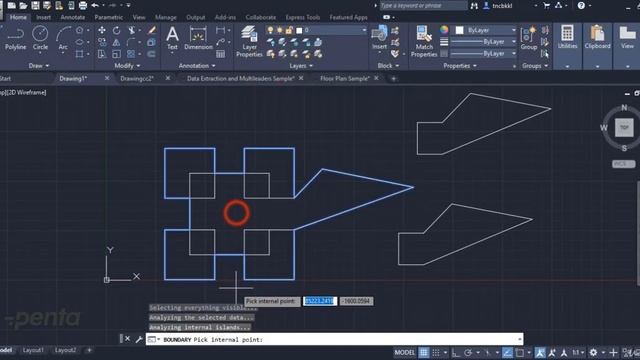Select the Arc tool
This screenshot has height=360, width=640.
point(63,38)
